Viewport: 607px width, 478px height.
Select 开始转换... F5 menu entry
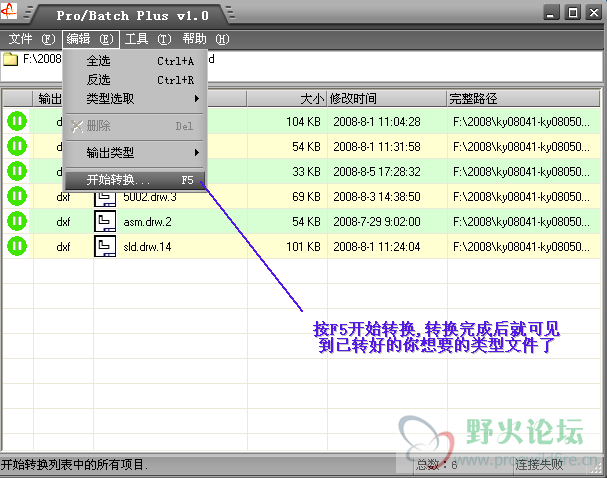135,180
